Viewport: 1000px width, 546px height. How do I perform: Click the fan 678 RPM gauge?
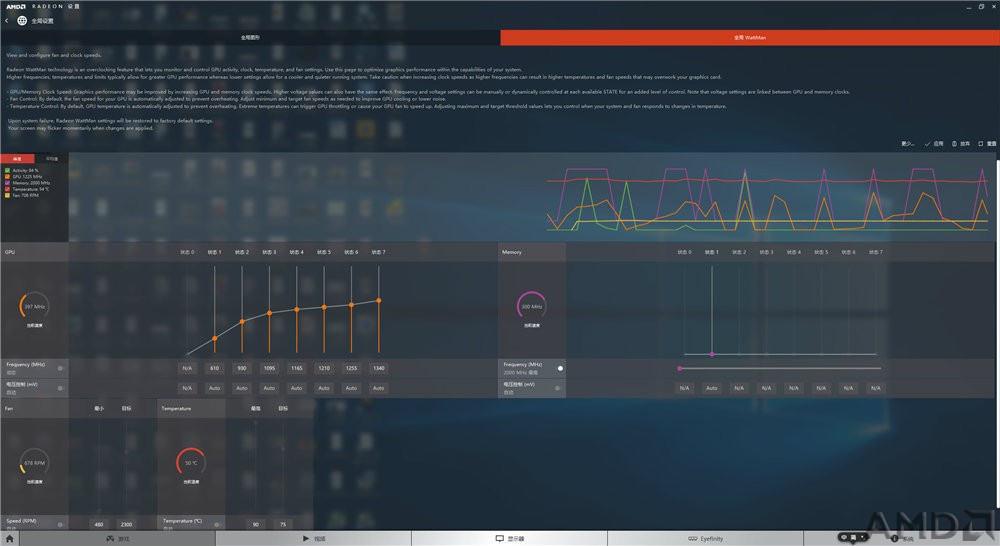pos(34,462)
